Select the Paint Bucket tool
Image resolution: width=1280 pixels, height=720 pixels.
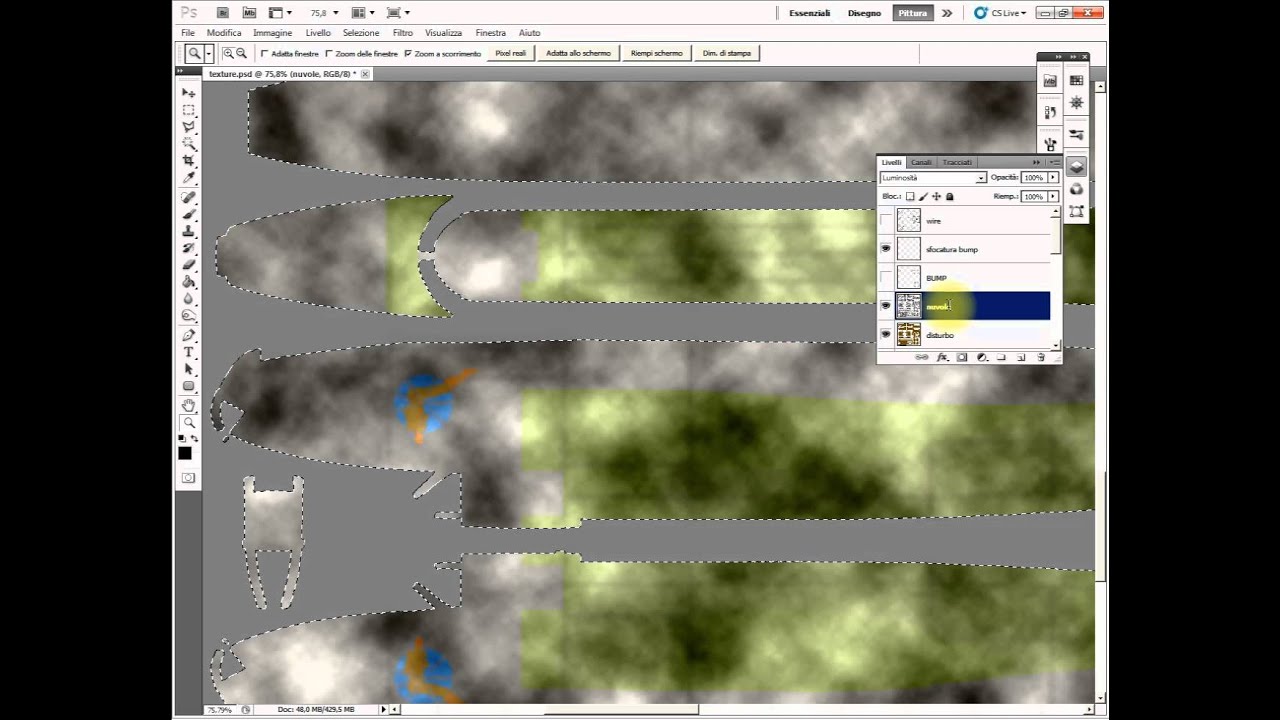pos(188,282)
